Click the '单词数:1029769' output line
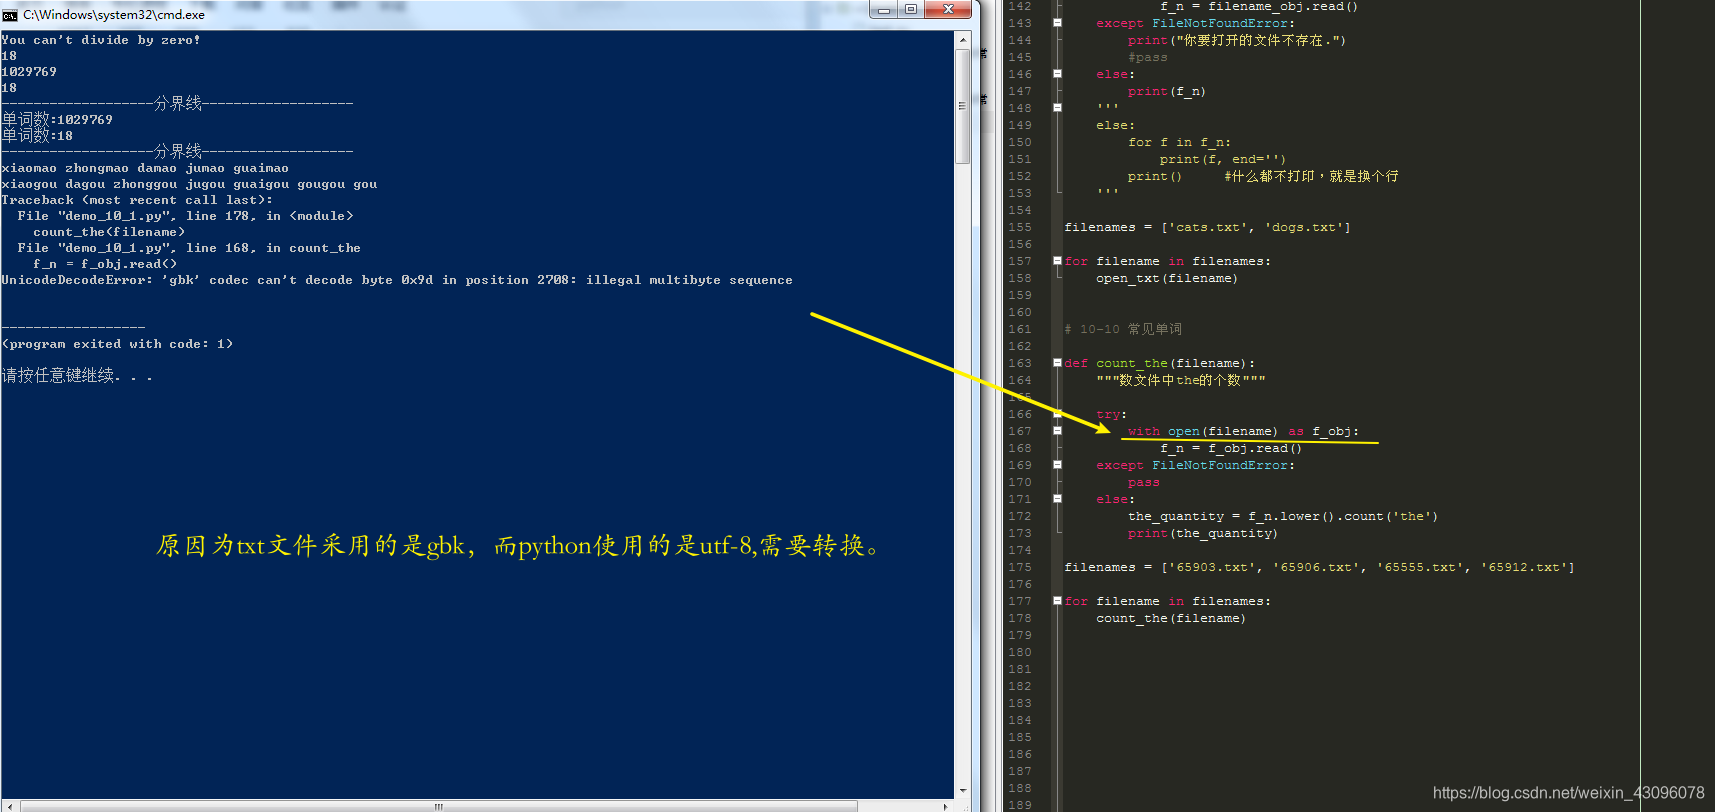 pos(57,119)
